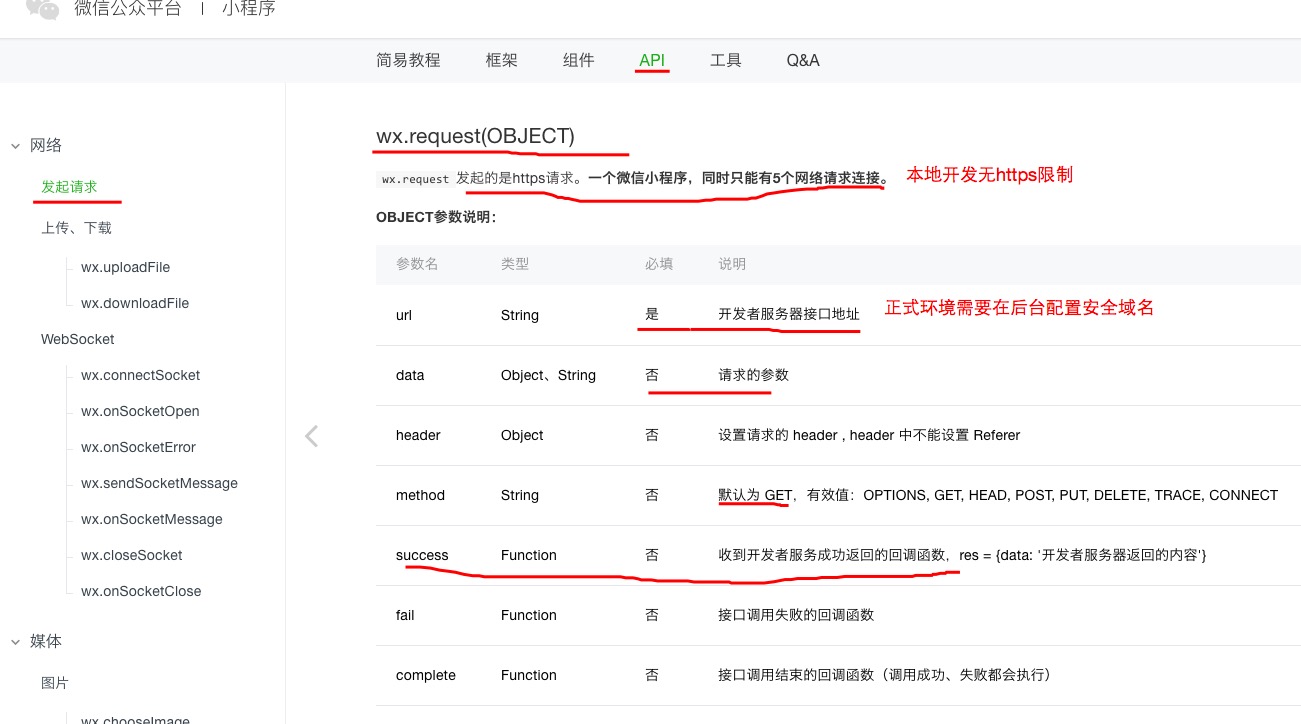The image size is (1301, 724).
Task: Switch to the 框架 tab
Action: coord(501,60)
